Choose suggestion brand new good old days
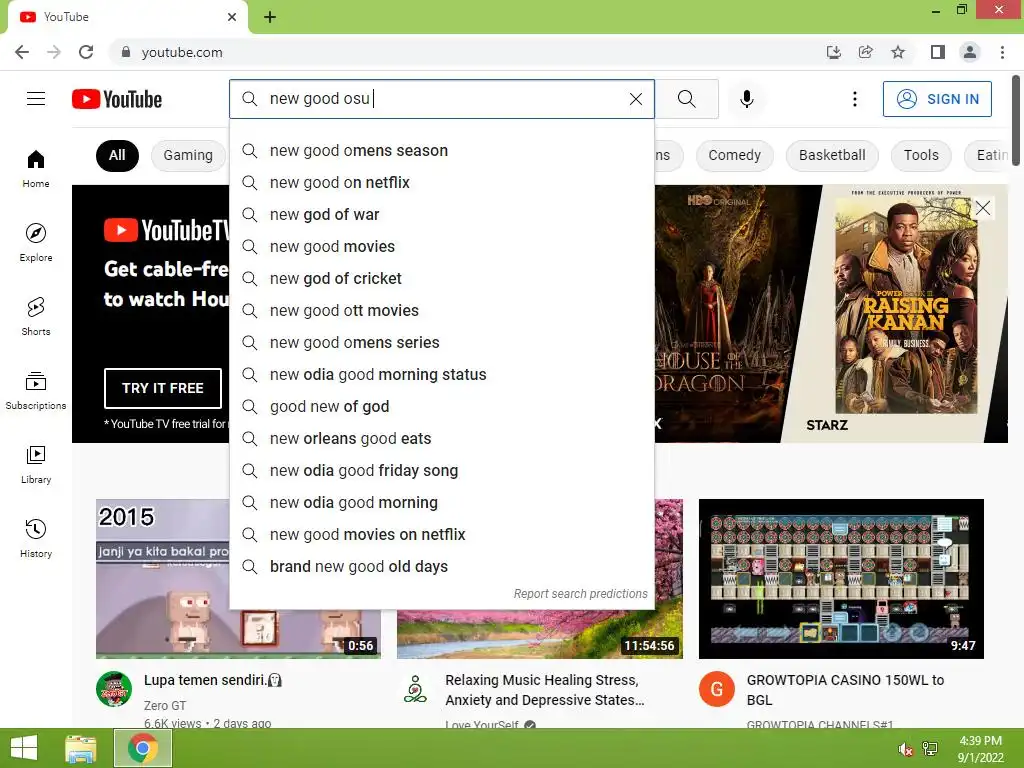This screenshot has width=1024, height=768. tap(441, 566)
